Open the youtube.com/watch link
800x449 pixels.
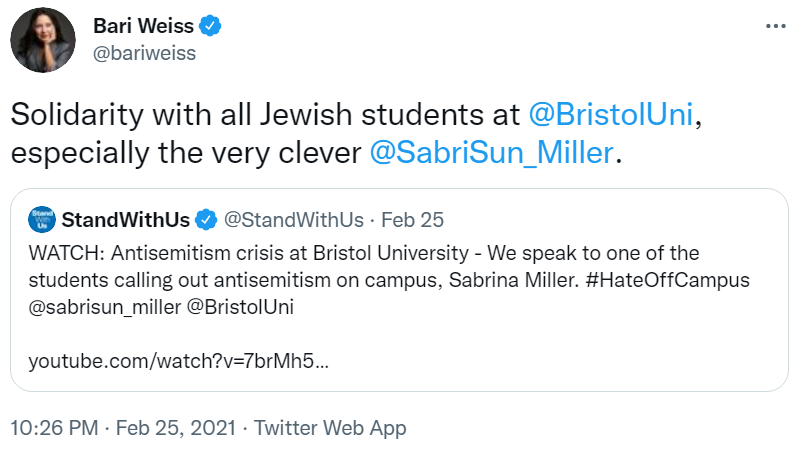click(179, 361)
